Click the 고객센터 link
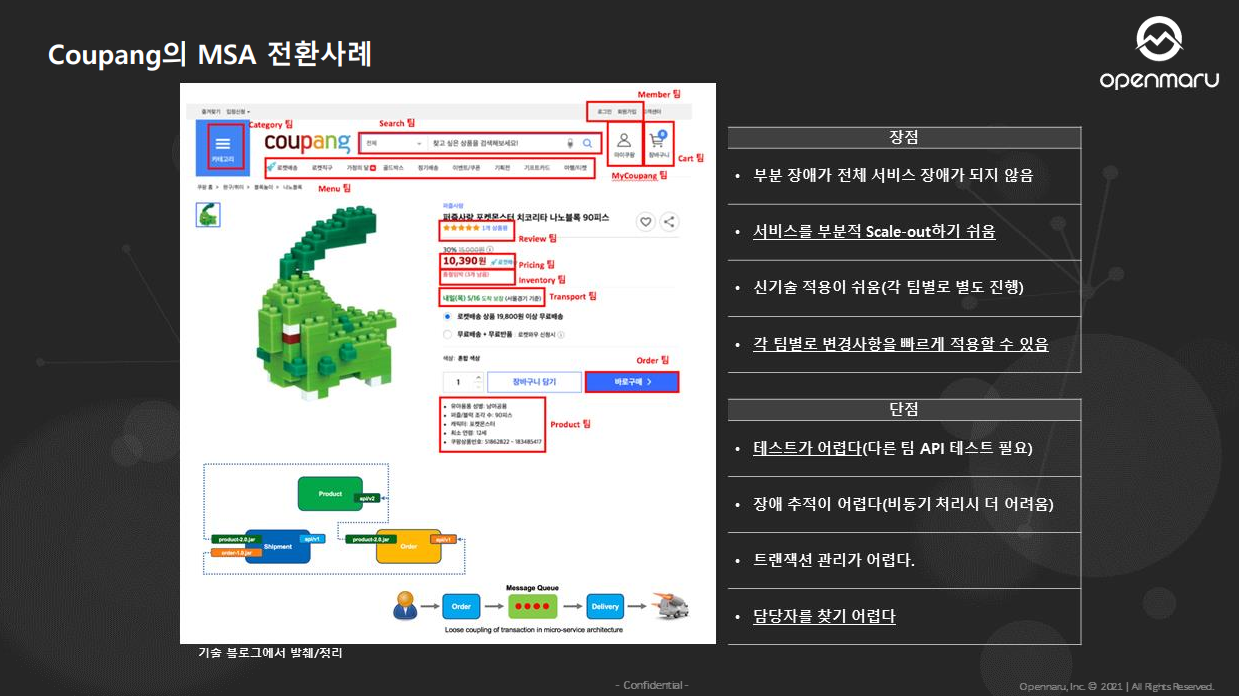Image resolution: width=1239 pixels, height=696 pixels. (652, 111)
